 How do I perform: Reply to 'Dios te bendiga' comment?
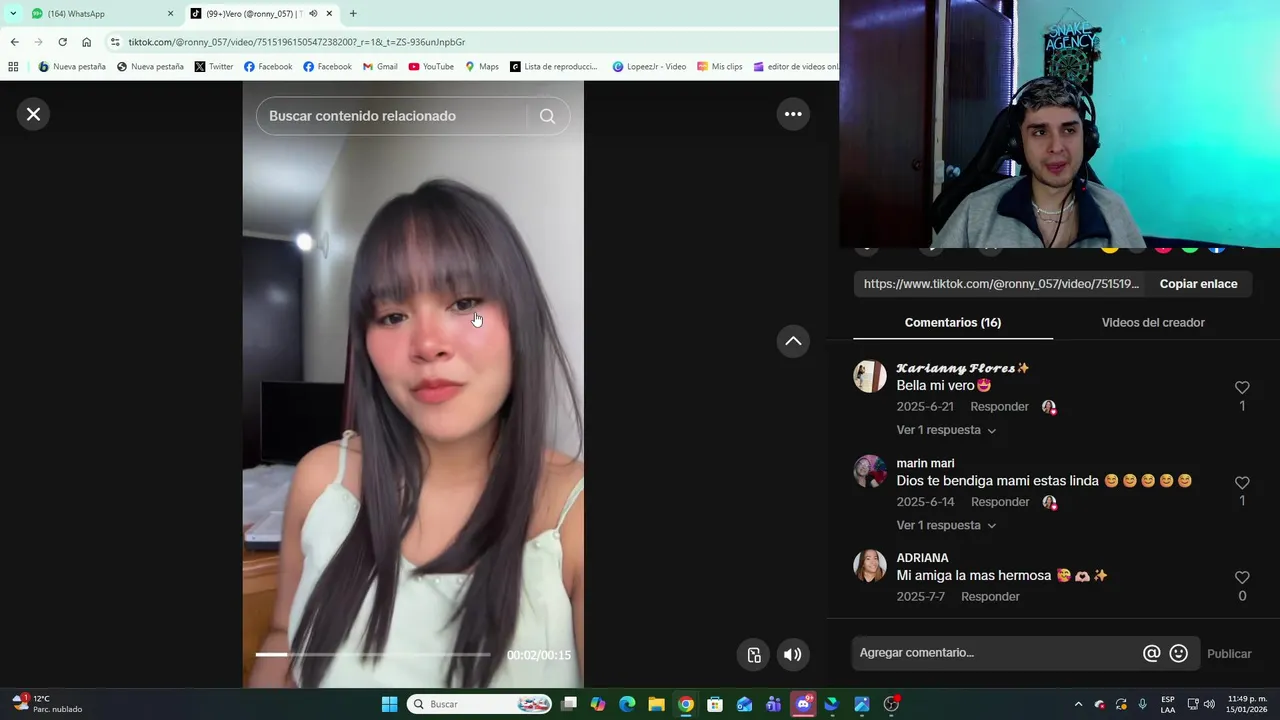pos(999,502)
